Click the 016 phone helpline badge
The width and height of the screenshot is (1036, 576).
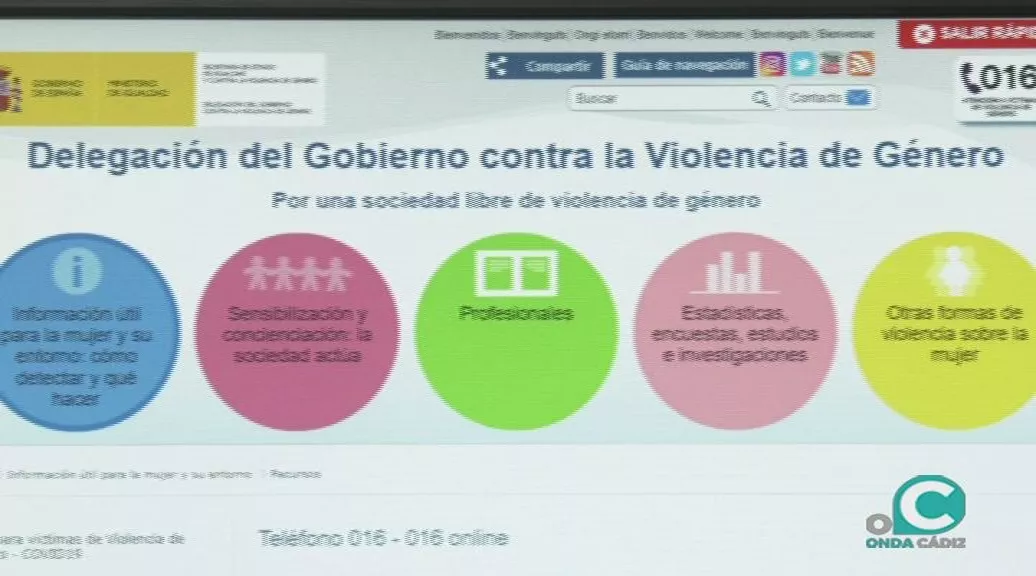point(997,90)
